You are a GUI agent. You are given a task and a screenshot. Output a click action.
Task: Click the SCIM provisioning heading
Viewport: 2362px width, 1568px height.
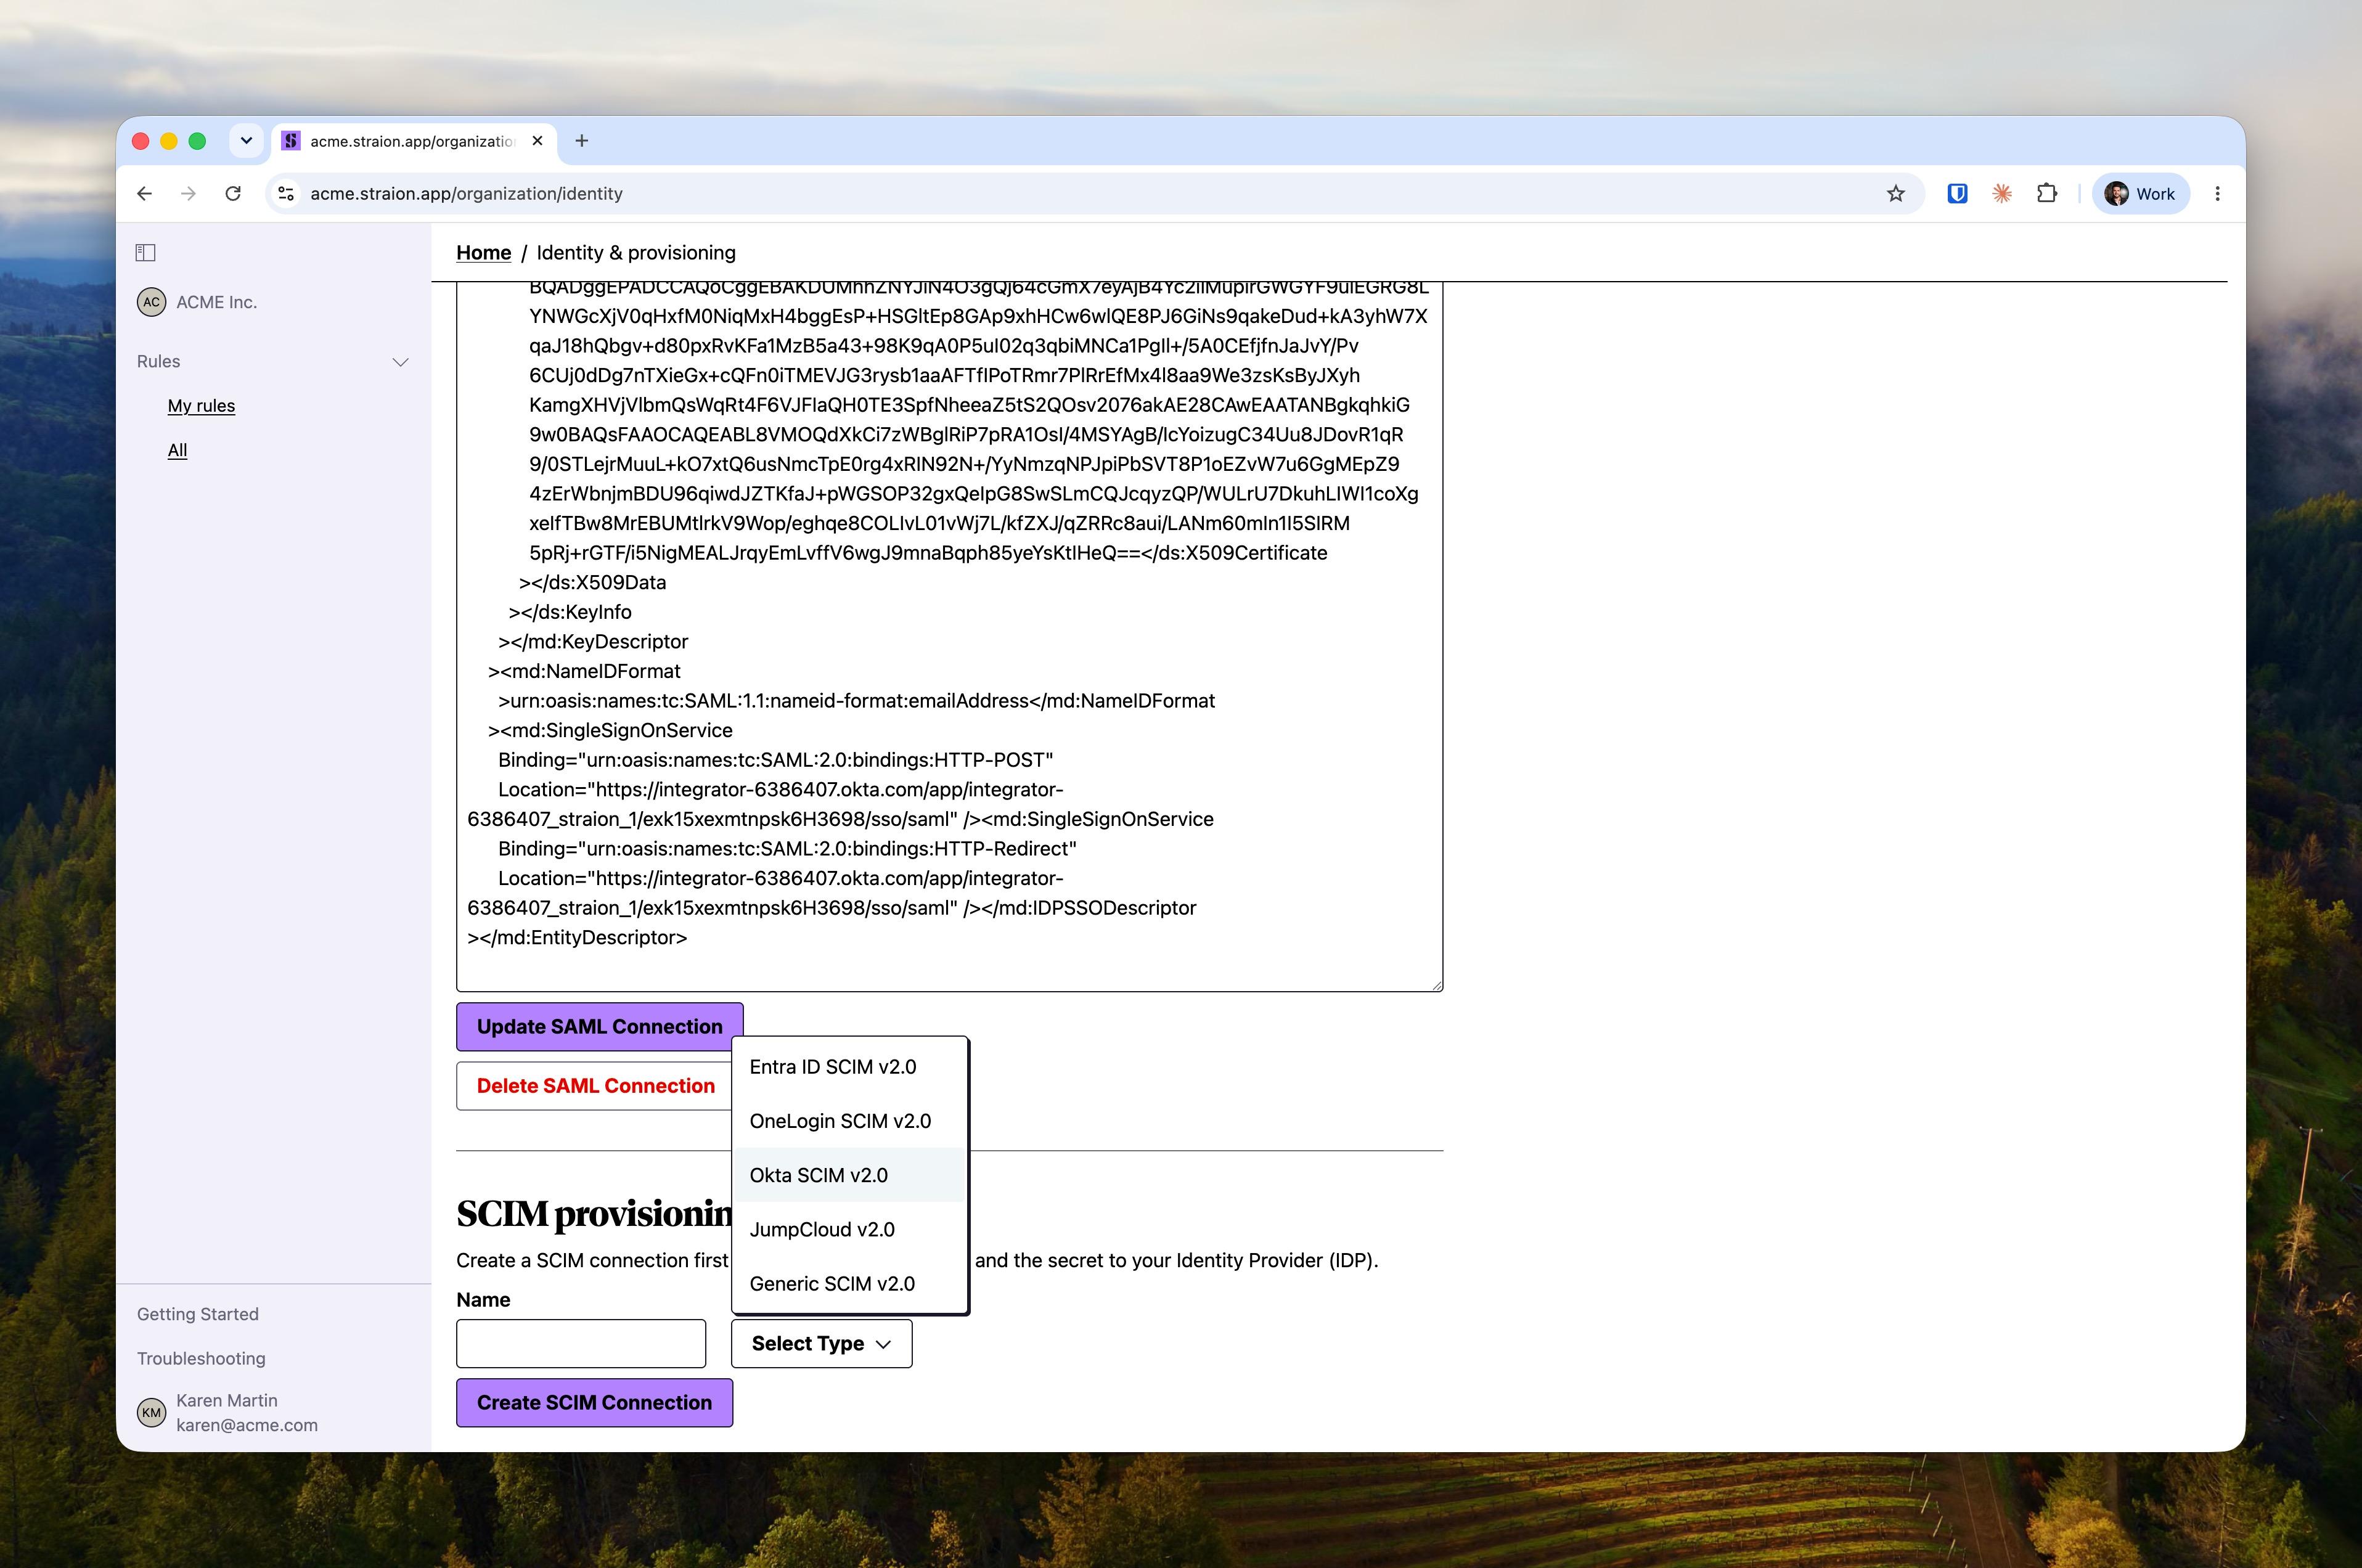594,1213
